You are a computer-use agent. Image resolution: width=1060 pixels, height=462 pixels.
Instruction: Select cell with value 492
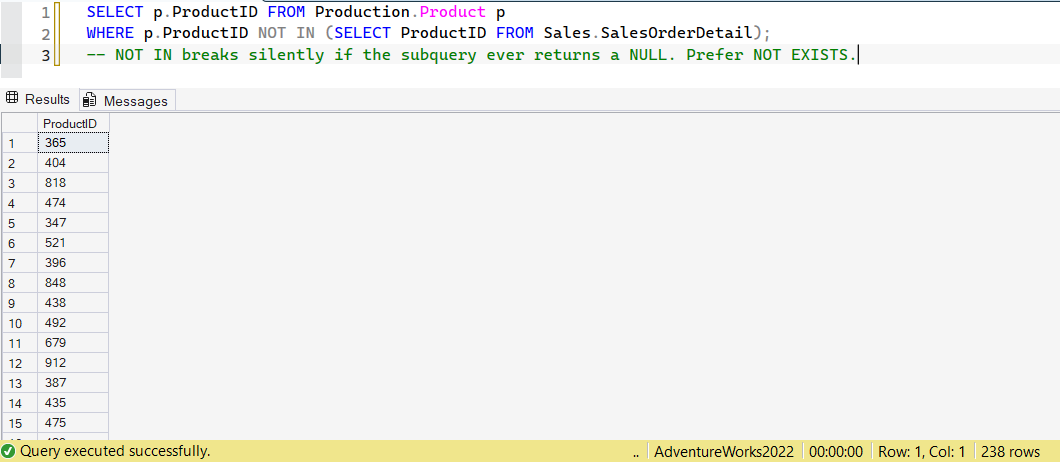73,323
